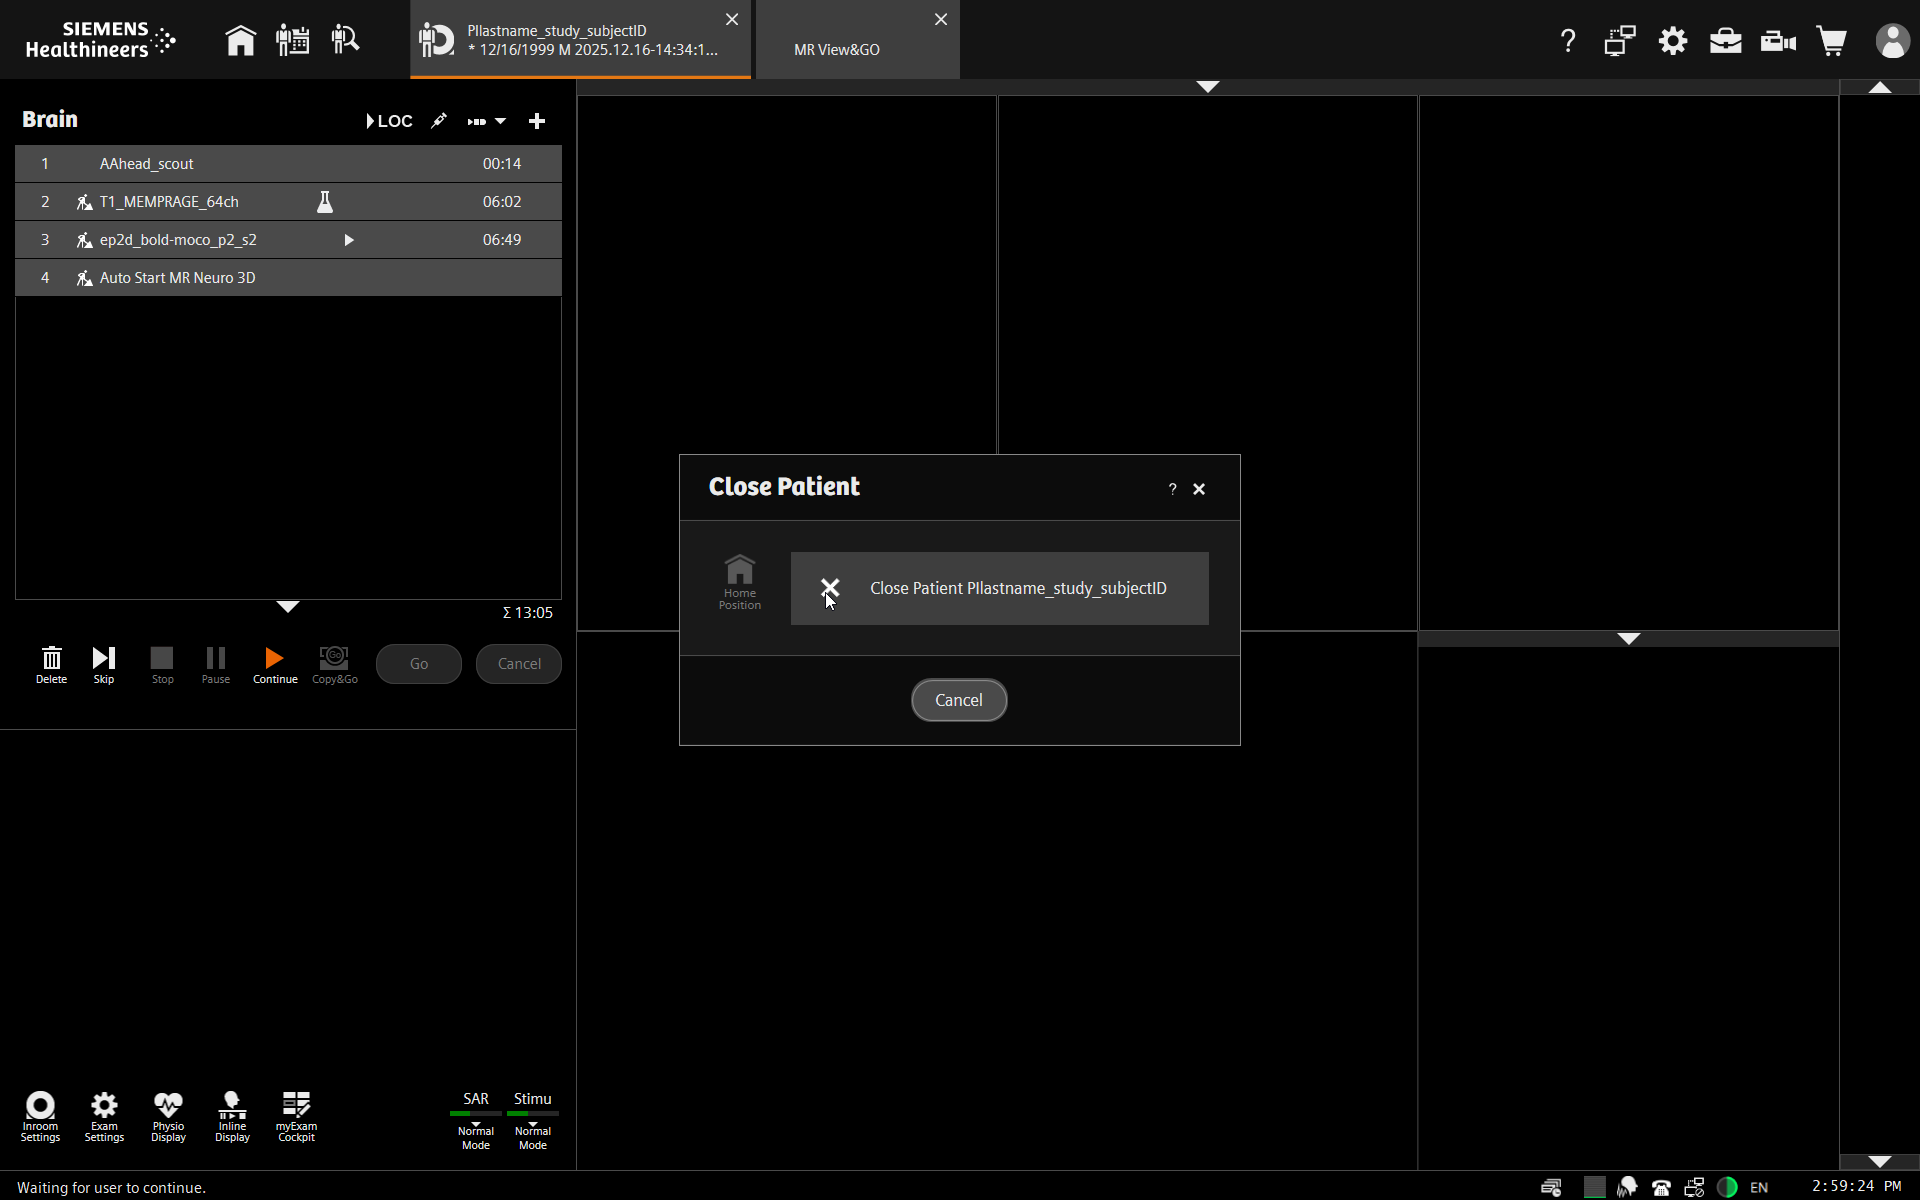
Task: Open the user account icon
Action: 1892,41
